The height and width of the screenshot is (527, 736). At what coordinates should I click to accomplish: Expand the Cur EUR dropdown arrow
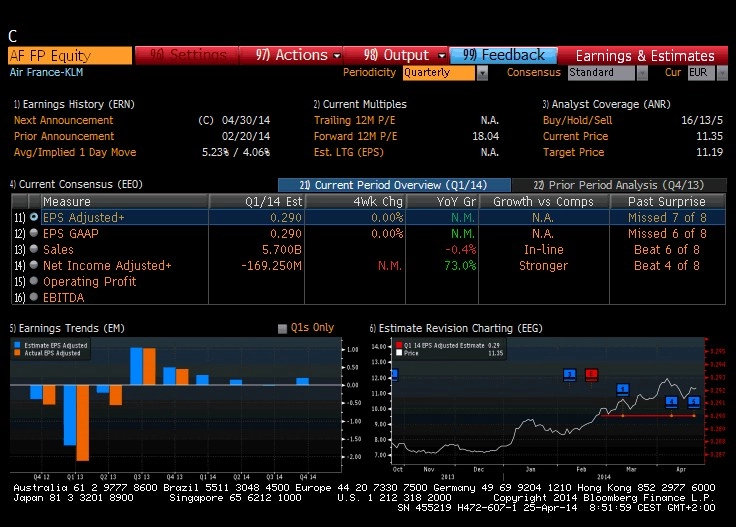[722, 73]
